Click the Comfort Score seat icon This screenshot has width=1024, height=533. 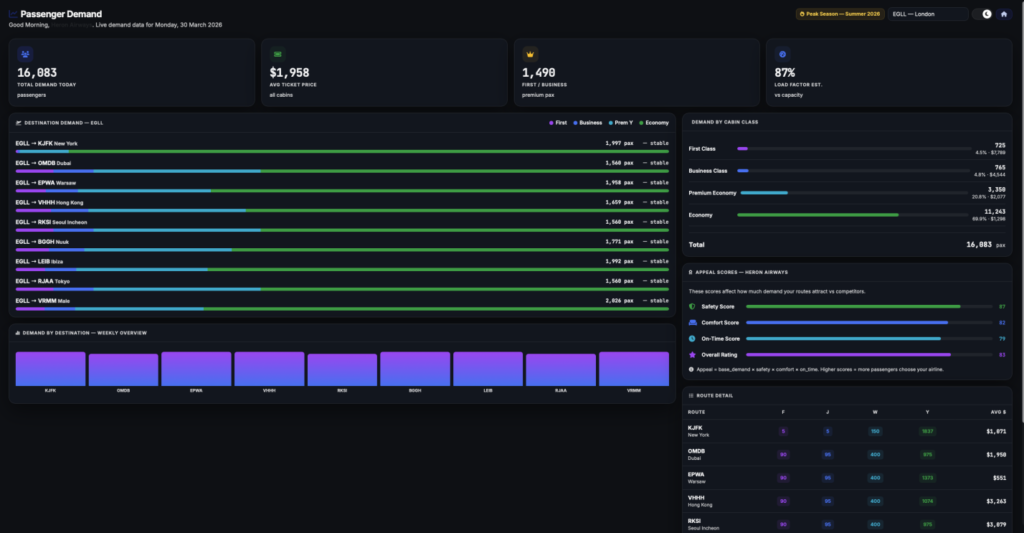pos(692,323)
